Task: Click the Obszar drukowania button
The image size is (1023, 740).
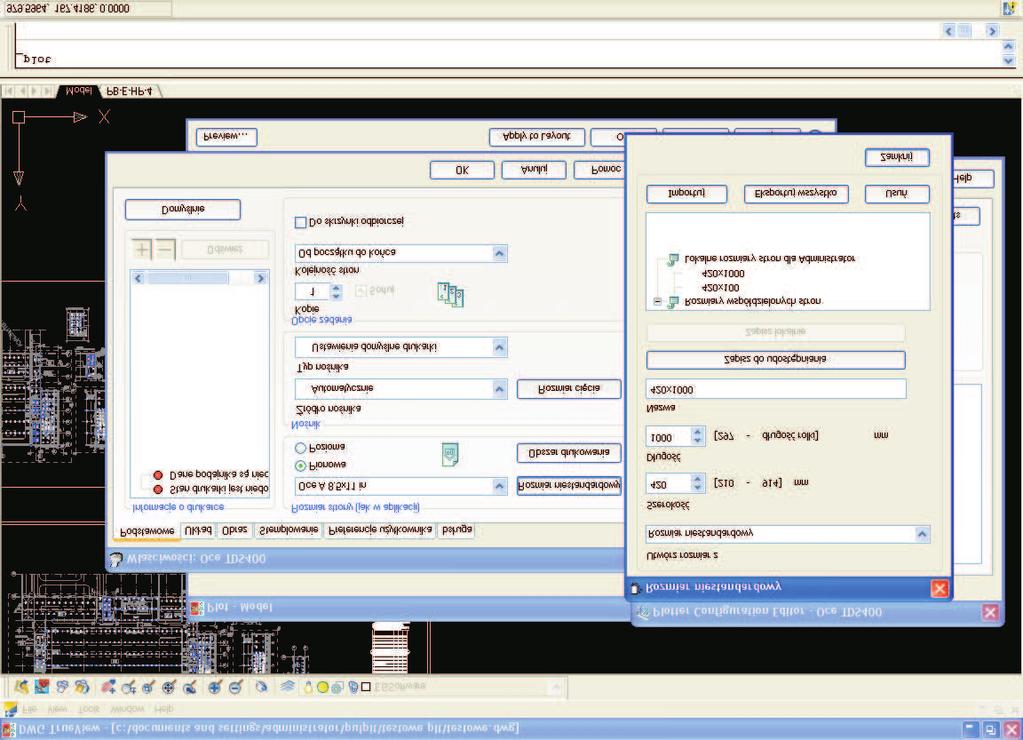Action: [569, 453]
